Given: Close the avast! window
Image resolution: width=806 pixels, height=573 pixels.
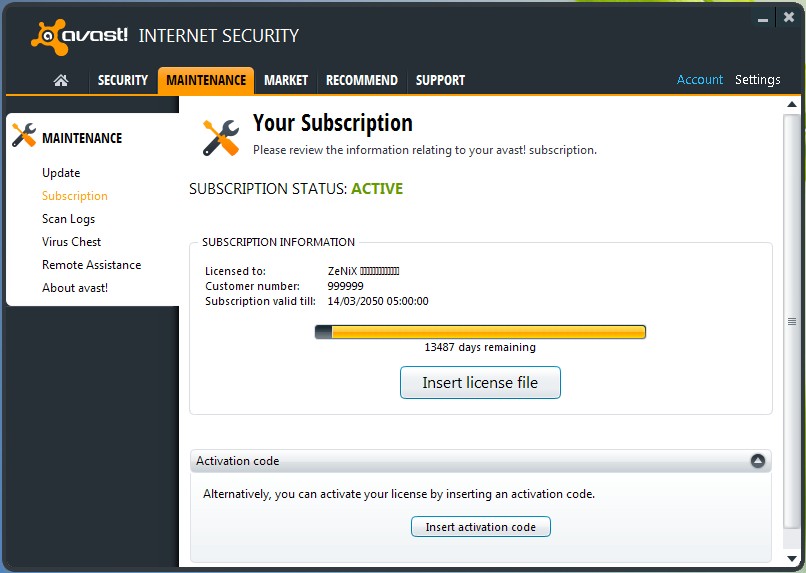Looking at the screenshot, I should click(789, 17).
